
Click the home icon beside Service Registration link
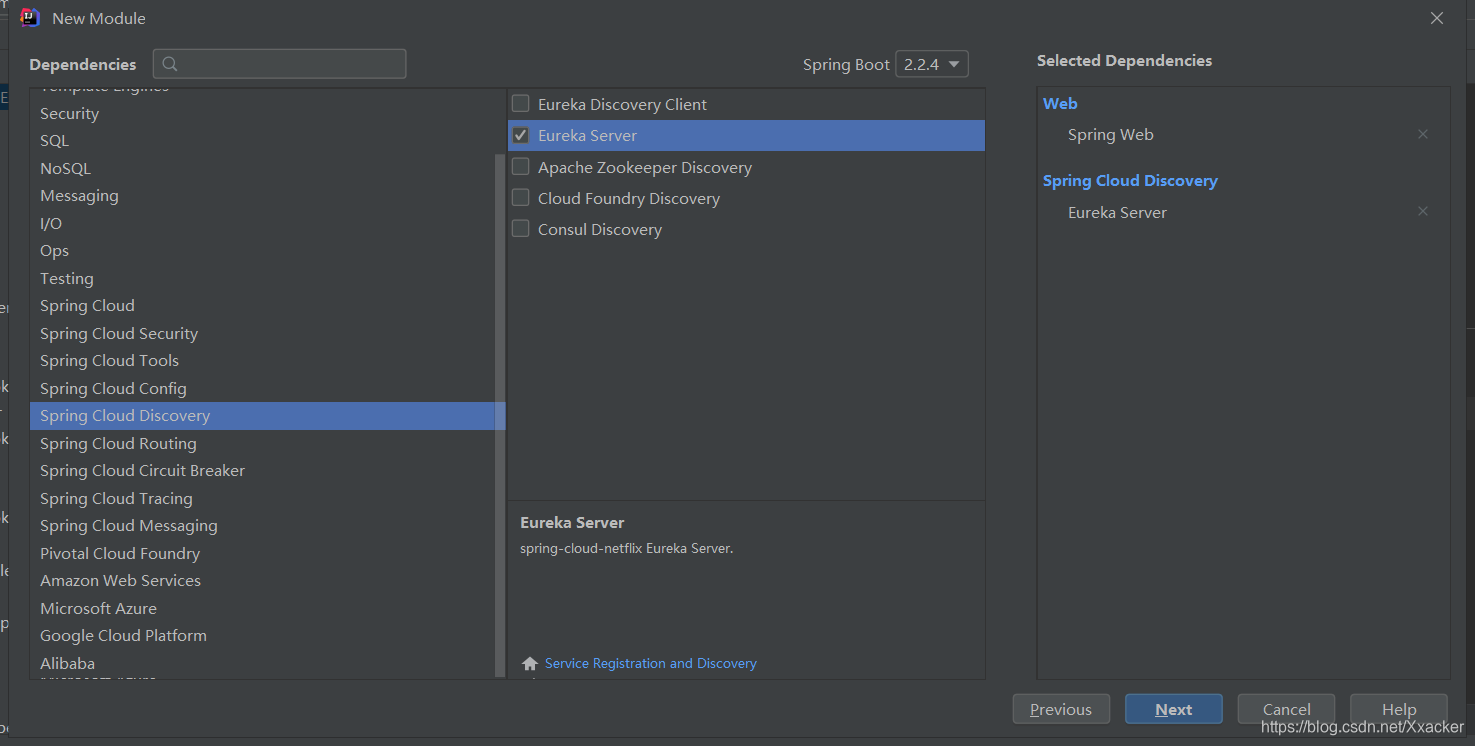click(x=530, y=663)
